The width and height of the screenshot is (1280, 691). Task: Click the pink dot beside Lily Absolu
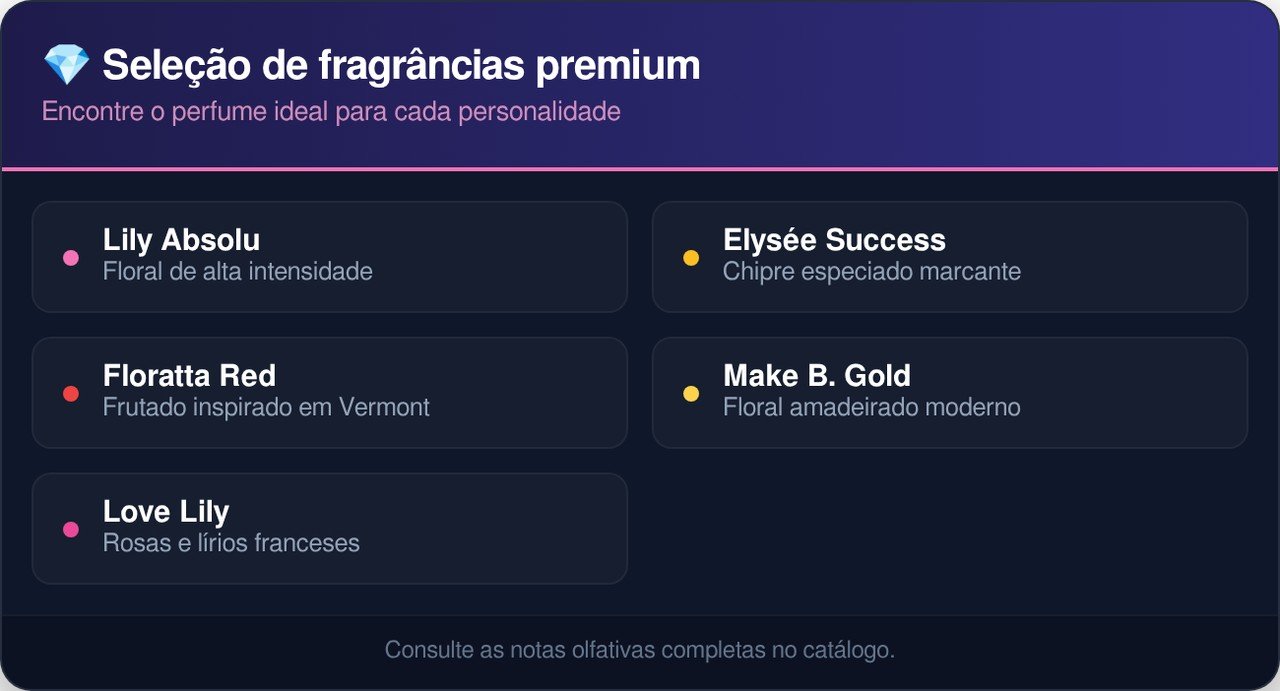tap(71, 258)
